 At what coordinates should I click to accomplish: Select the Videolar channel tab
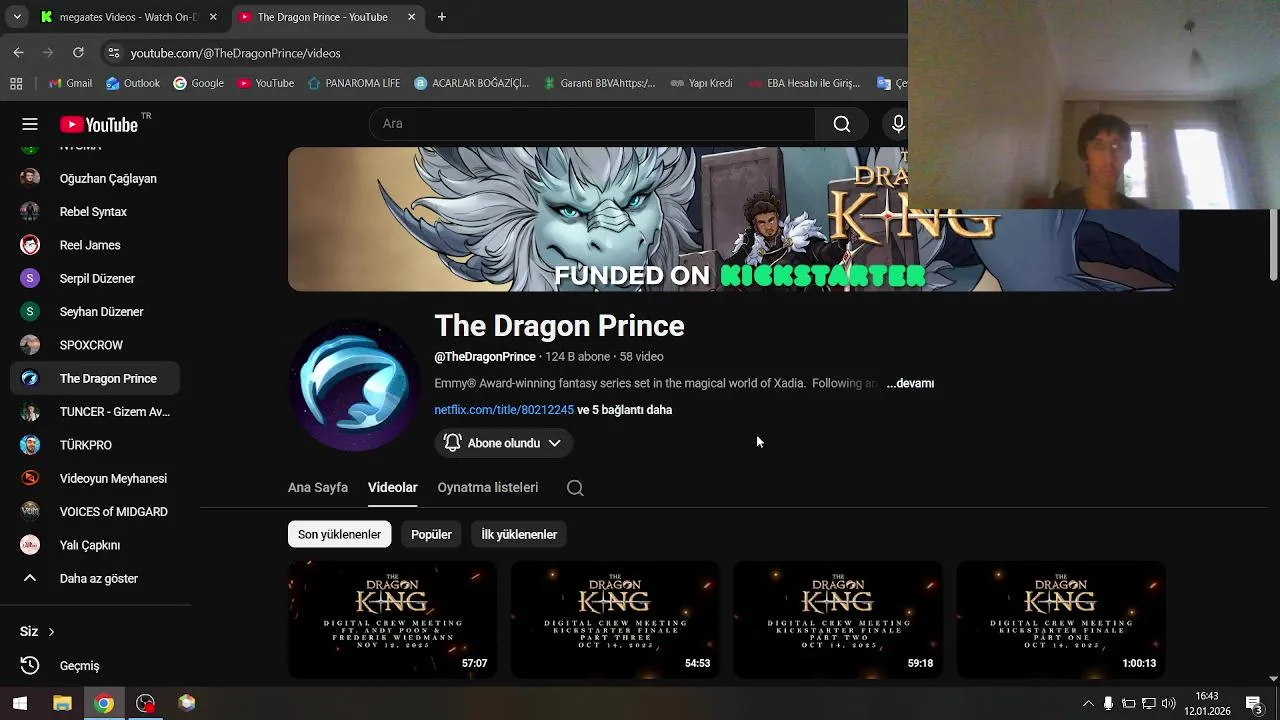[392, 487]
